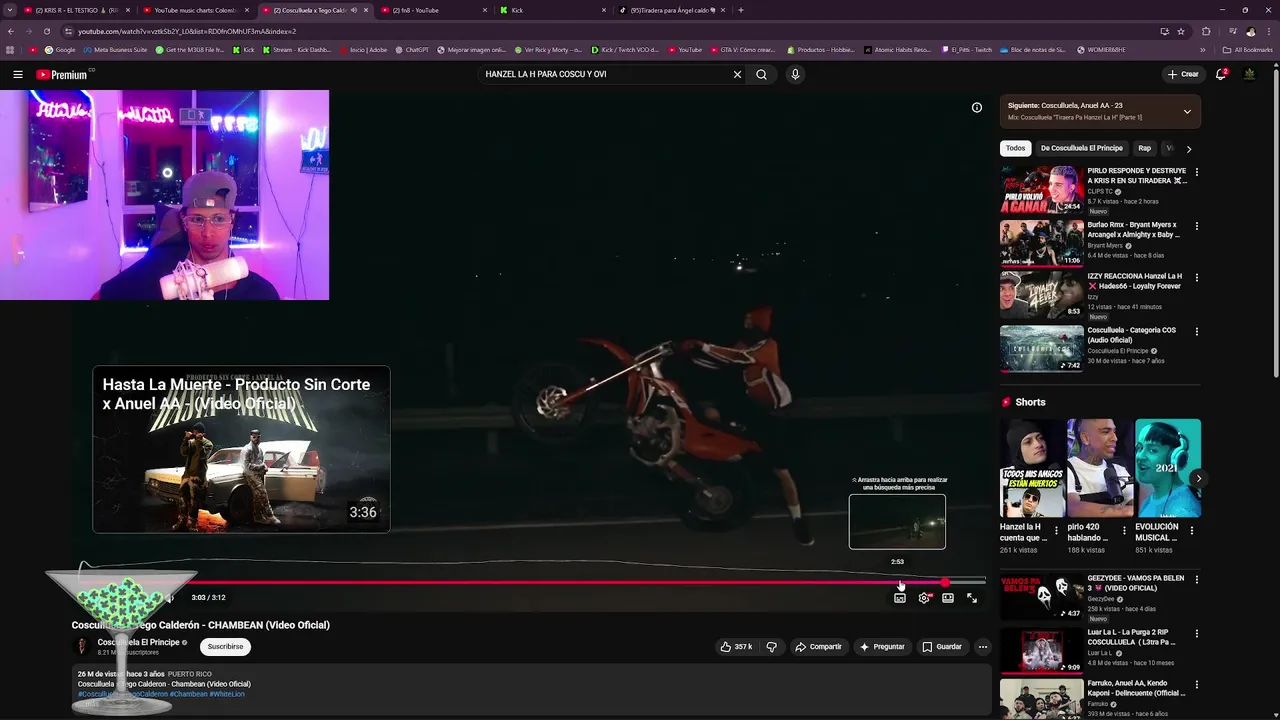The image size is (1280, 720).
Task: Click red scrubber handle on progress bar
Action: tap(945, 582)
